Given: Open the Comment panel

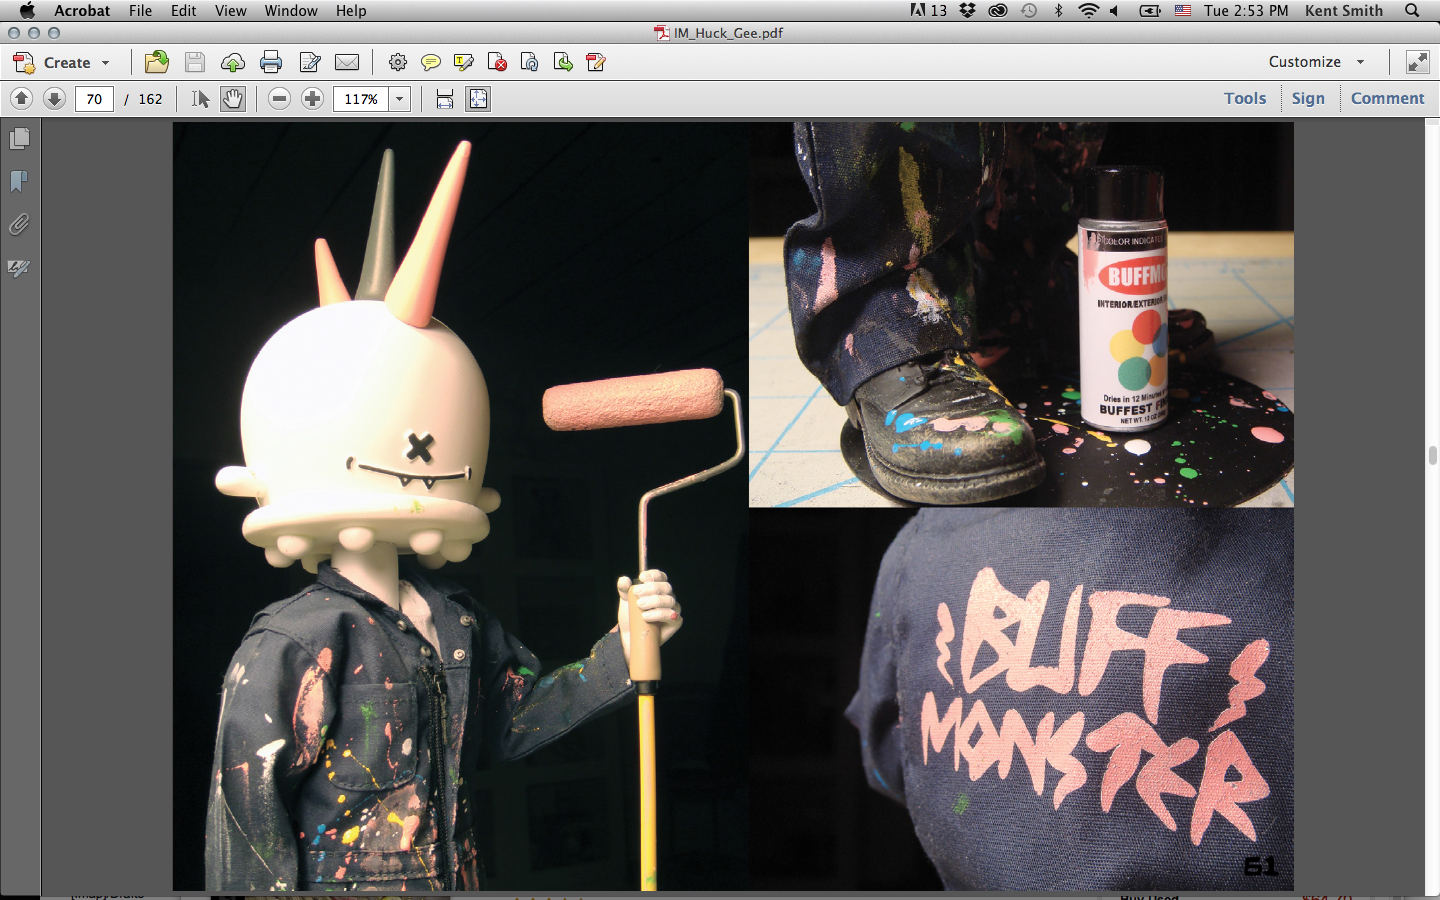Looking at the screenshot, I should 1388,98.
